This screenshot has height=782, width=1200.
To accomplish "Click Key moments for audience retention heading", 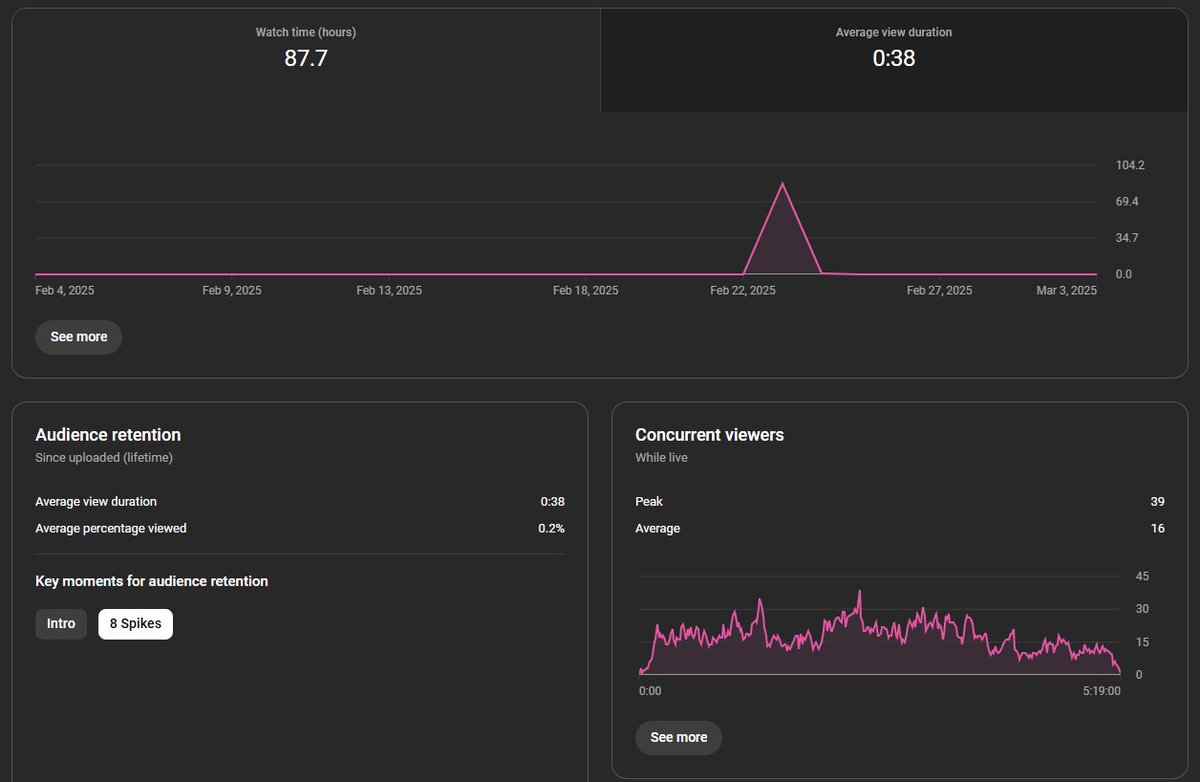I will 151,581.
